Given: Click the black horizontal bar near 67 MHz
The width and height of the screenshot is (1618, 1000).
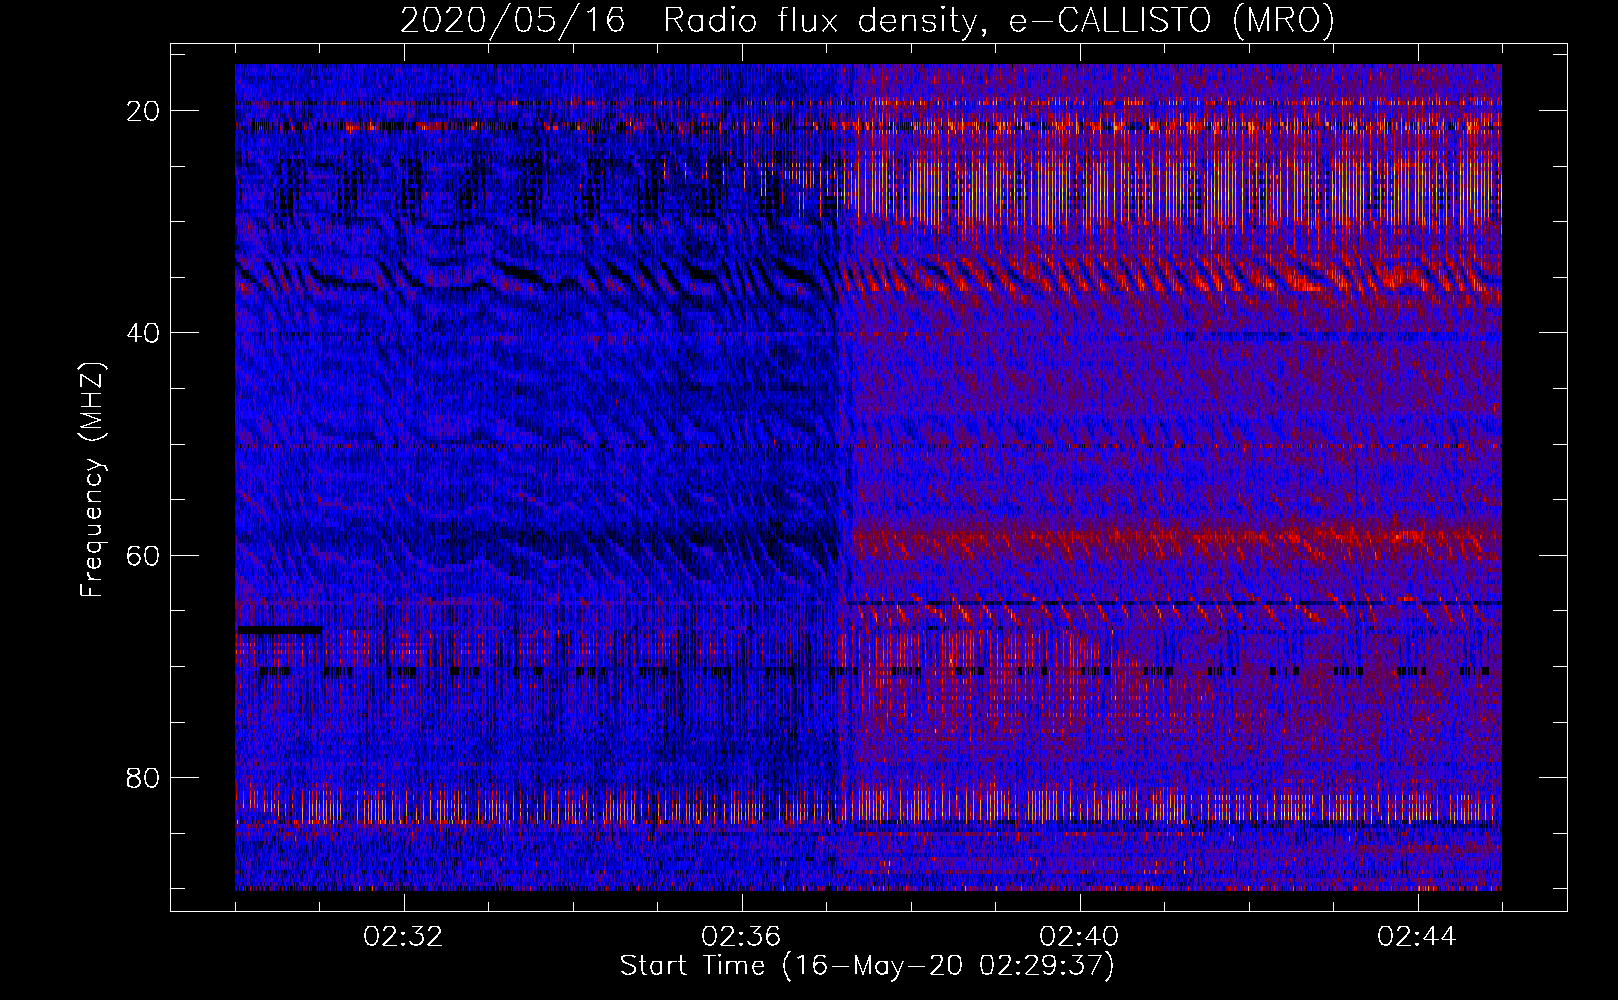Looking at the screenshot, I should click(279, 630).
